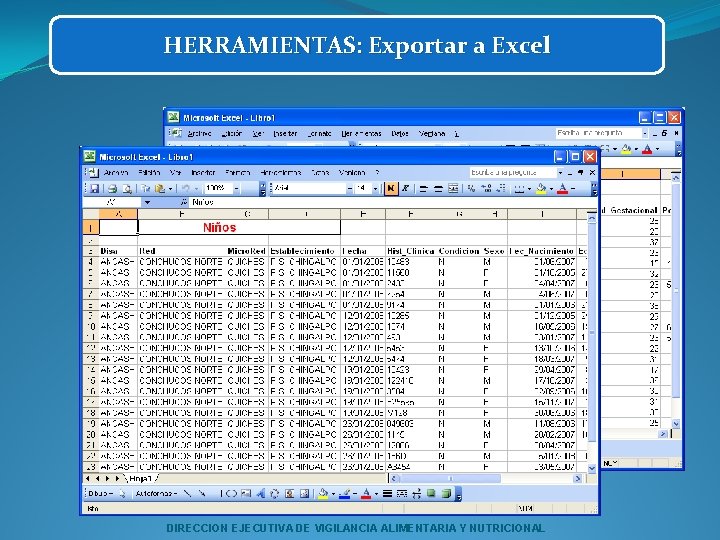This screenshot has height=540, width=720.
Task: Click the first-sheet navigation arrow
Action: point(88,479)
